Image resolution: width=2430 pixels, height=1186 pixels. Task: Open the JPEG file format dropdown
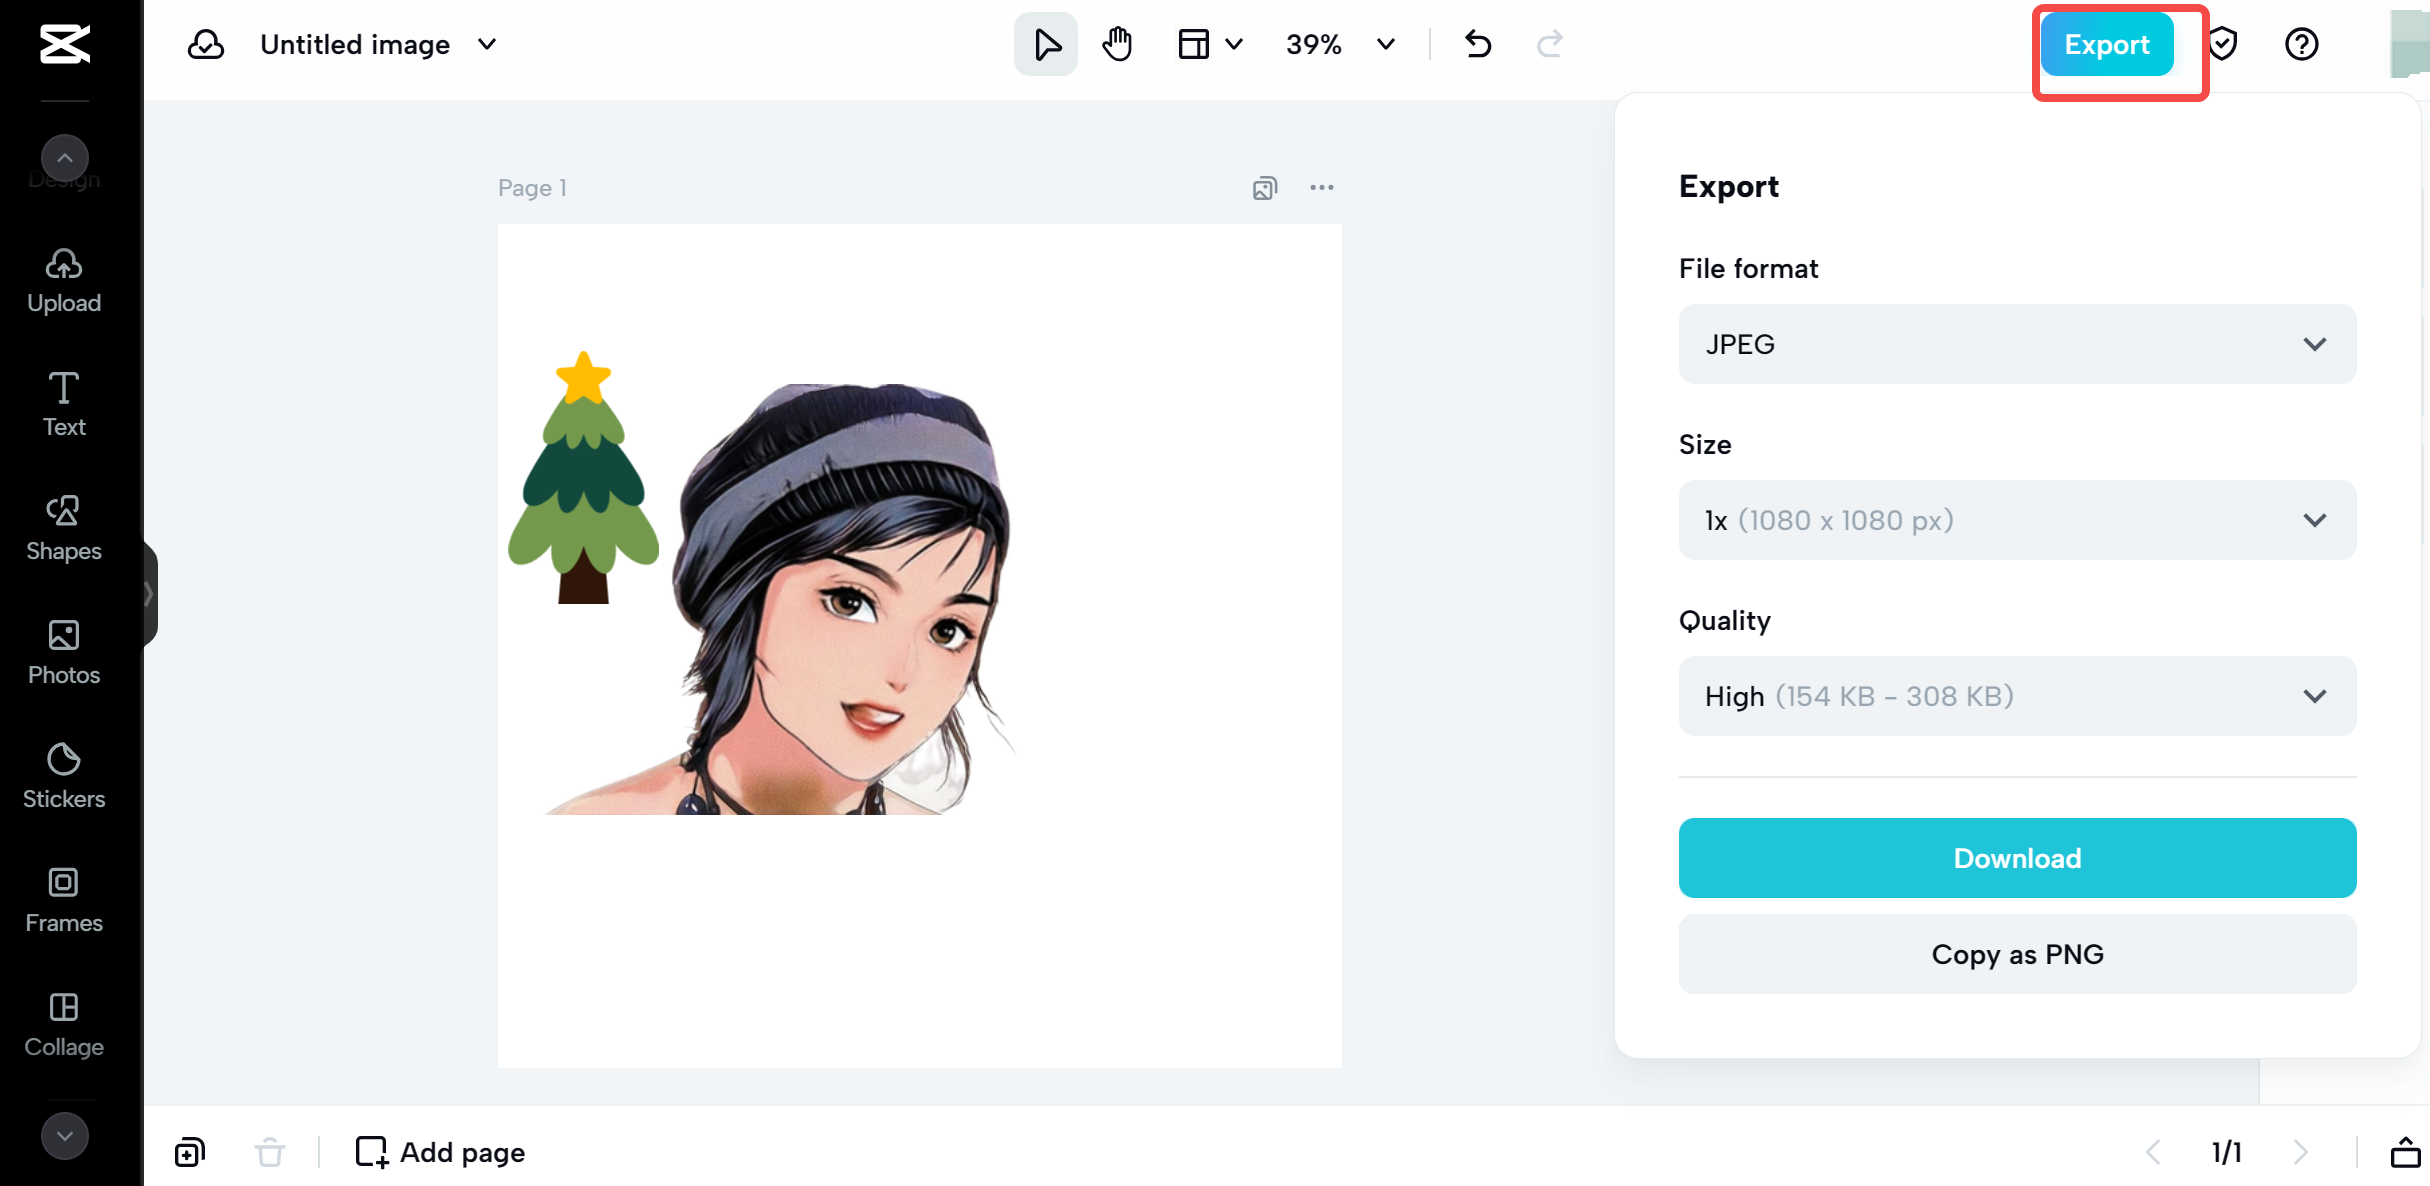click(x=2017, y=344)
